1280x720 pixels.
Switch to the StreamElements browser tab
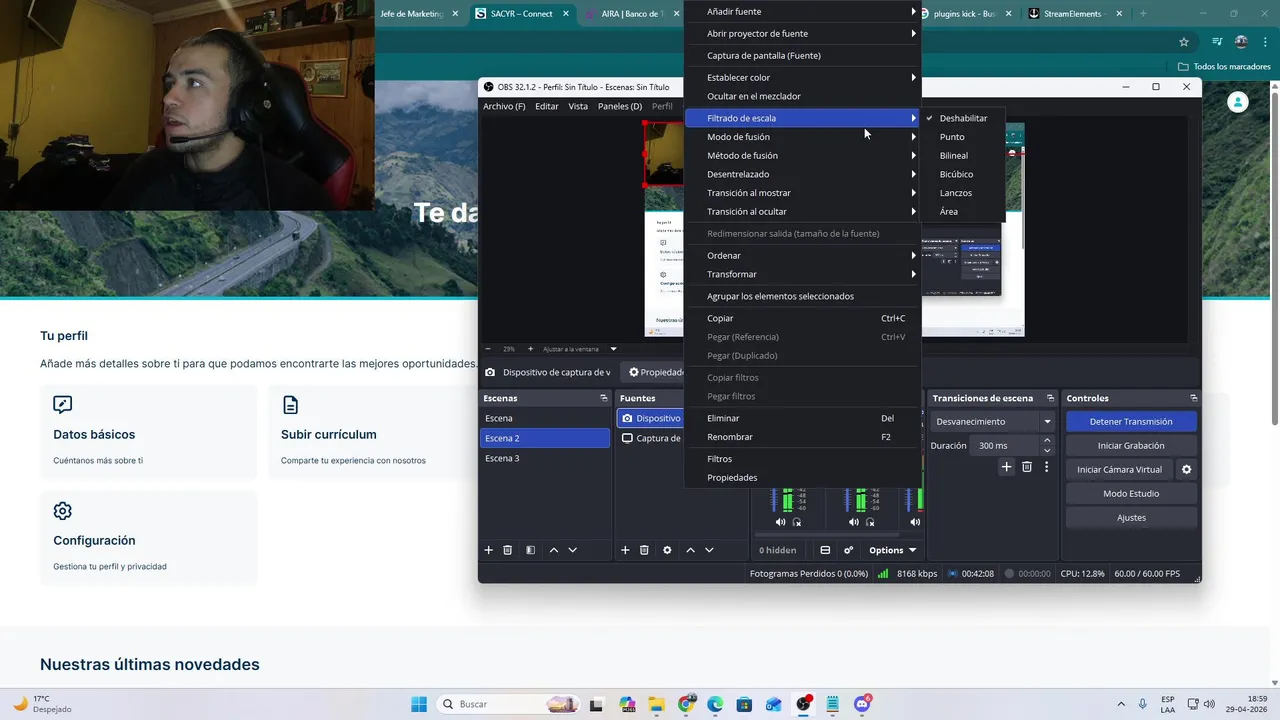point(1075,14)
